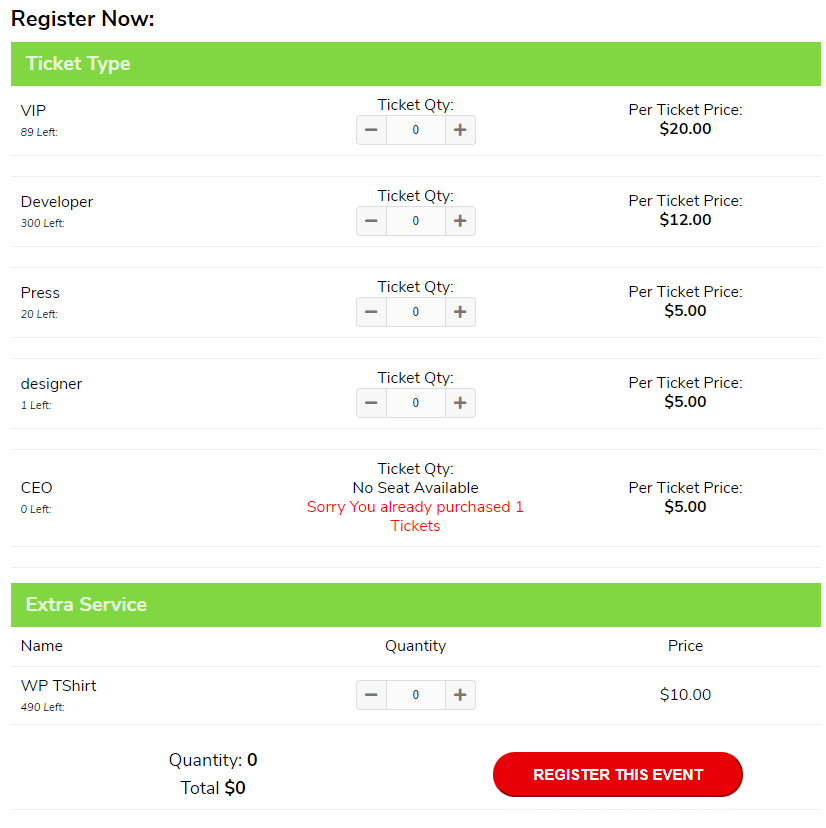This screenshot has height=828, width=826.
Task: Select the Press ticket quantity input
Action: pyautogui.click(x=416, y=312)
